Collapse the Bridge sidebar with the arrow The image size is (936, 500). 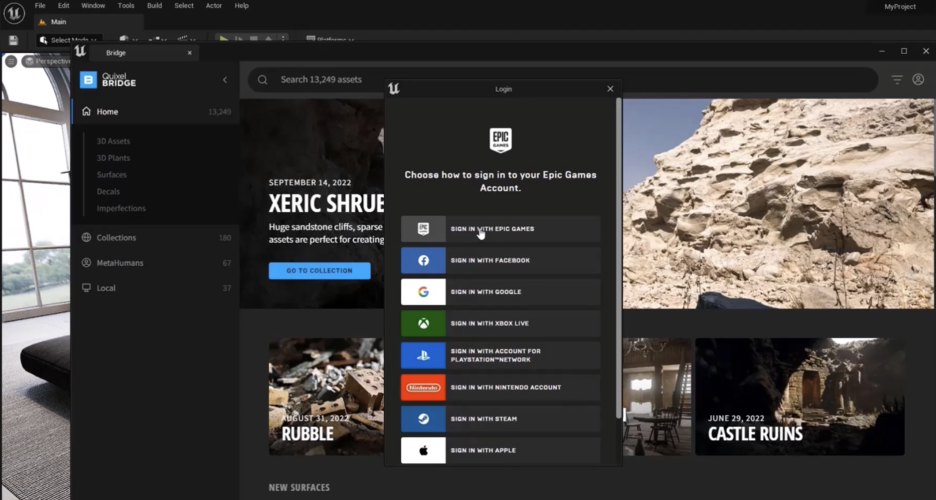tap(225, 79)
